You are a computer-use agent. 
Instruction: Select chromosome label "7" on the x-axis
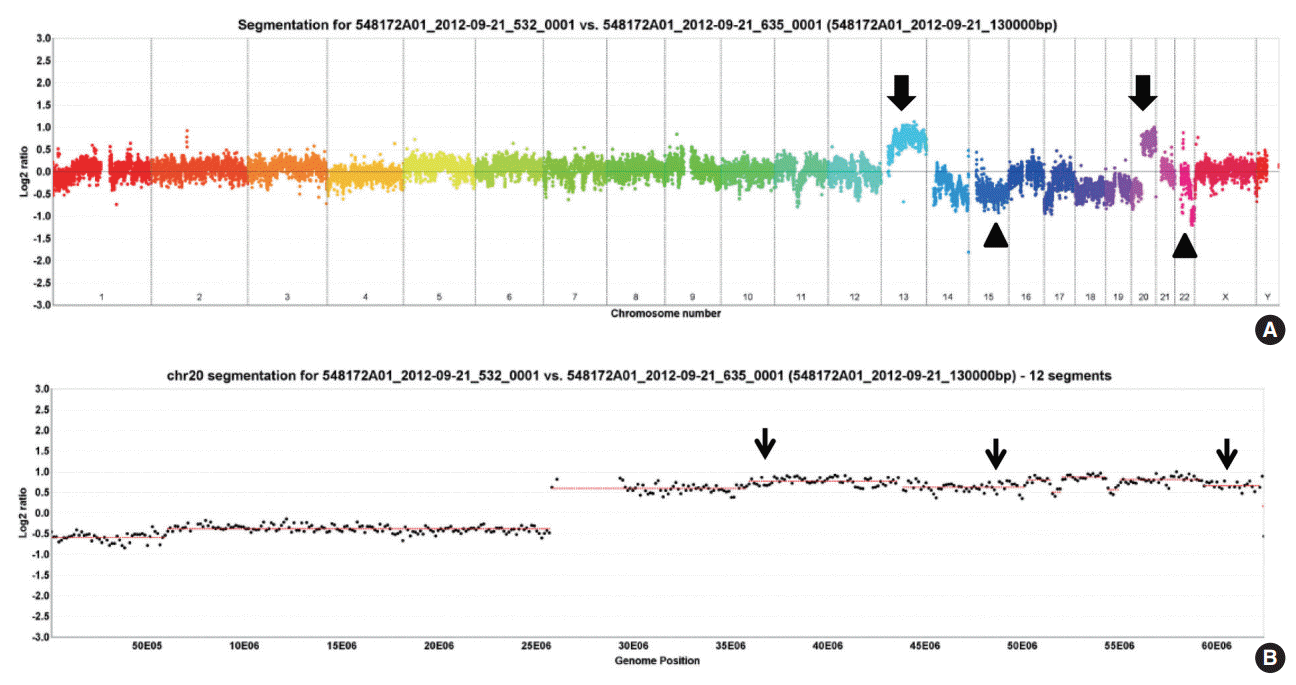[574, 298]
